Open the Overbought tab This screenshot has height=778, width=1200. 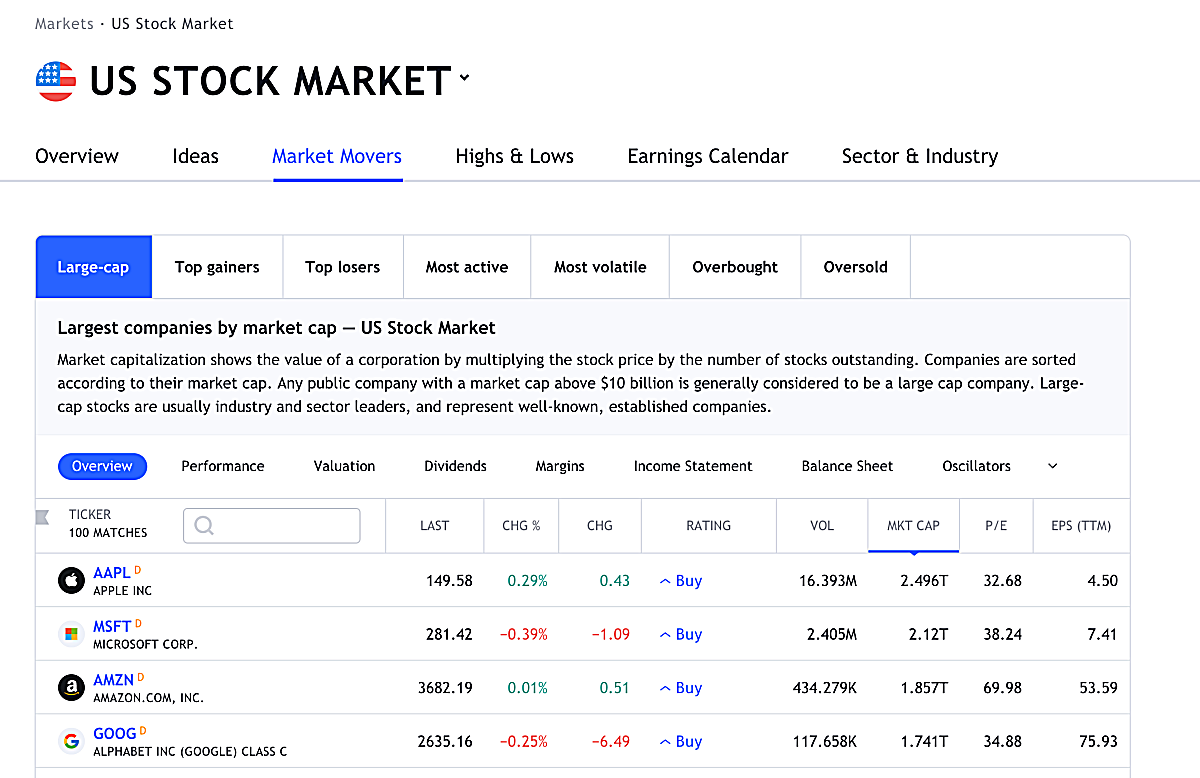(x=735, y=267)
